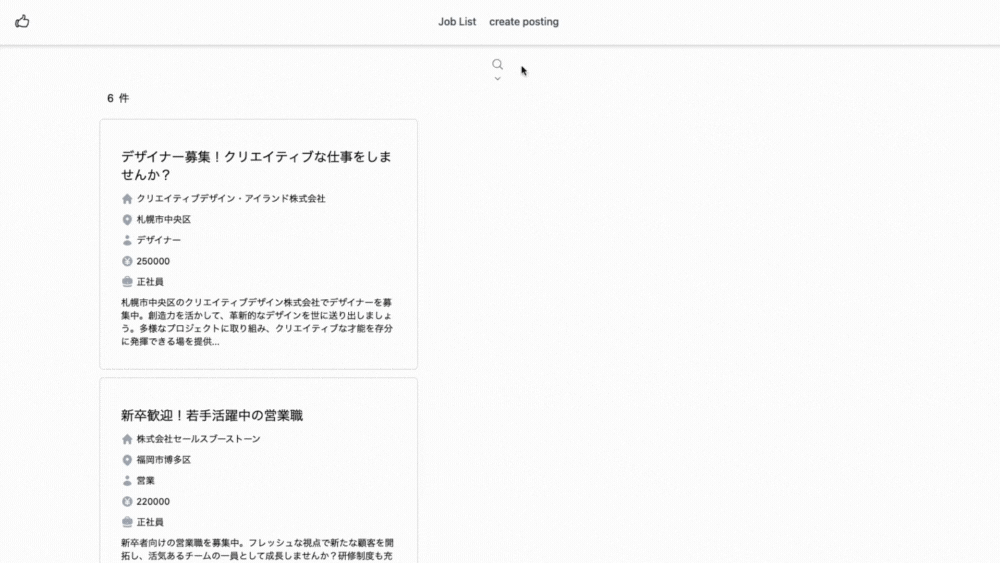Click the 営業職 card description text
This screenshot has height=563, width=1000.
point(257,550)
